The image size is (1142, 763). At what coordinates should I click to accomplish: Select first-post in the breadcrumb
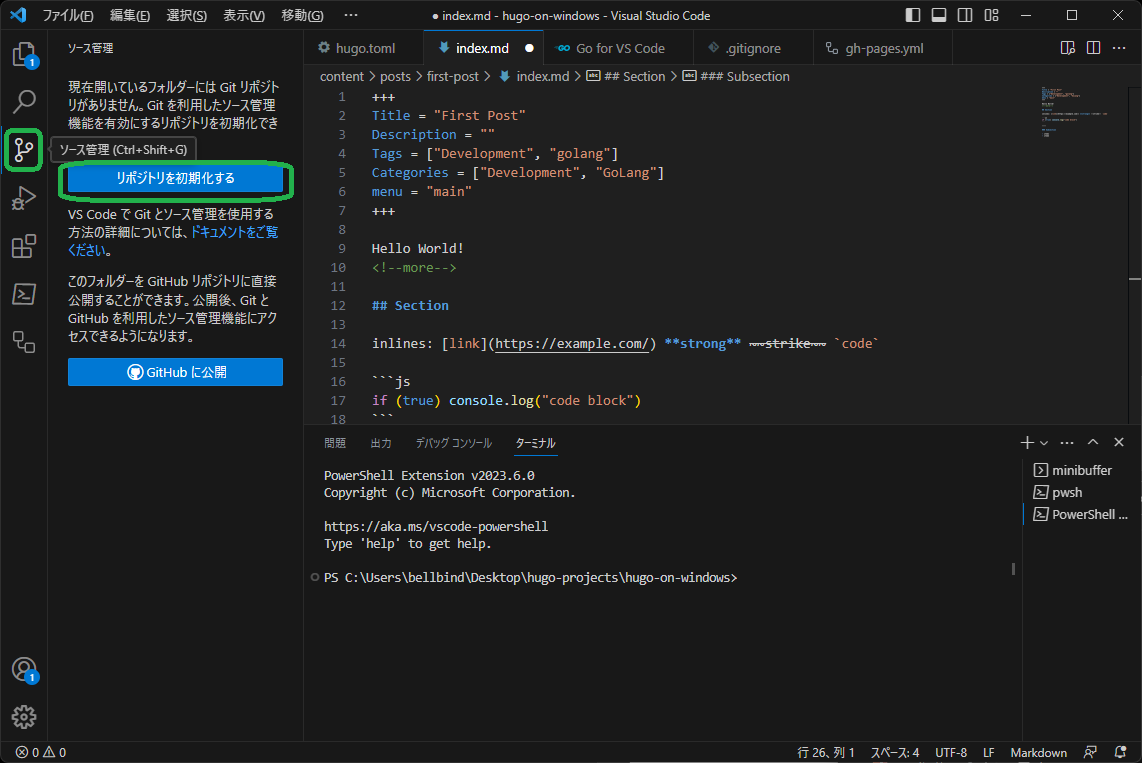[x=453, y=76]
